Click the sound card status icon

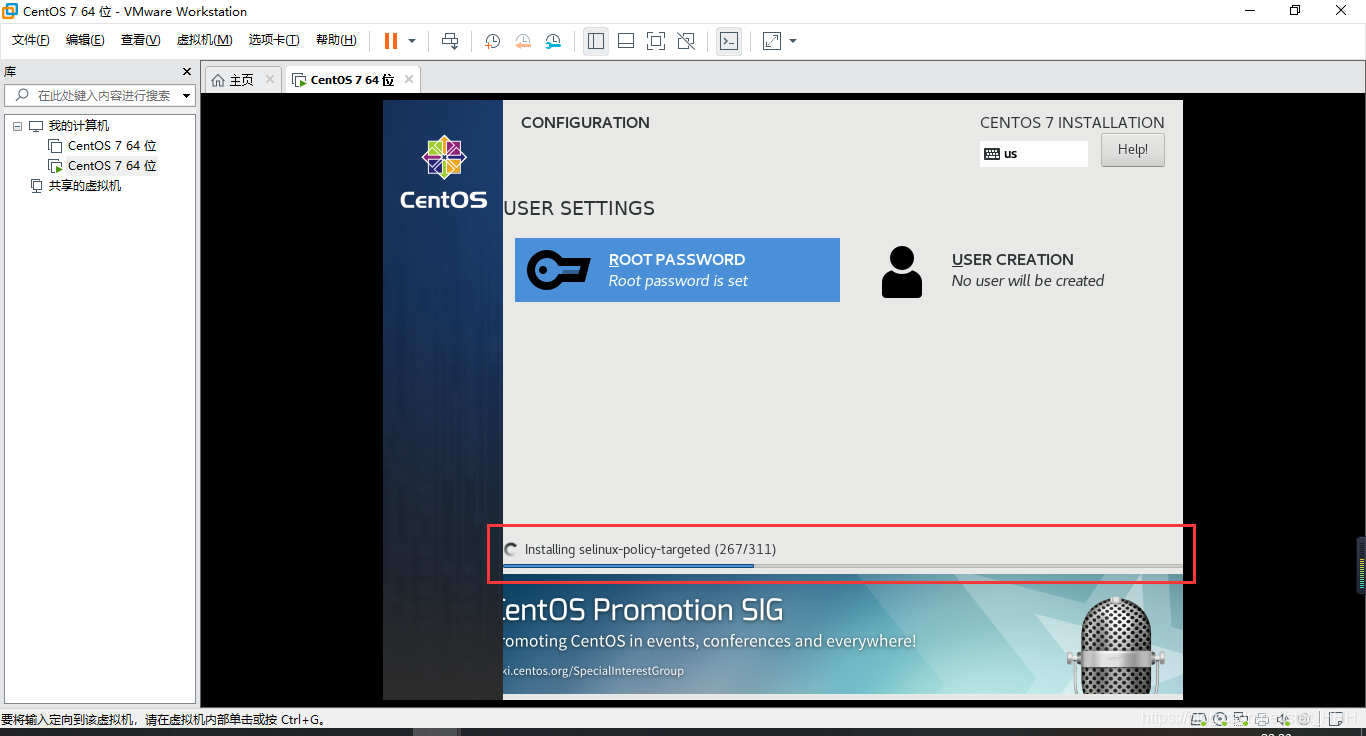tap(1283, 719)
